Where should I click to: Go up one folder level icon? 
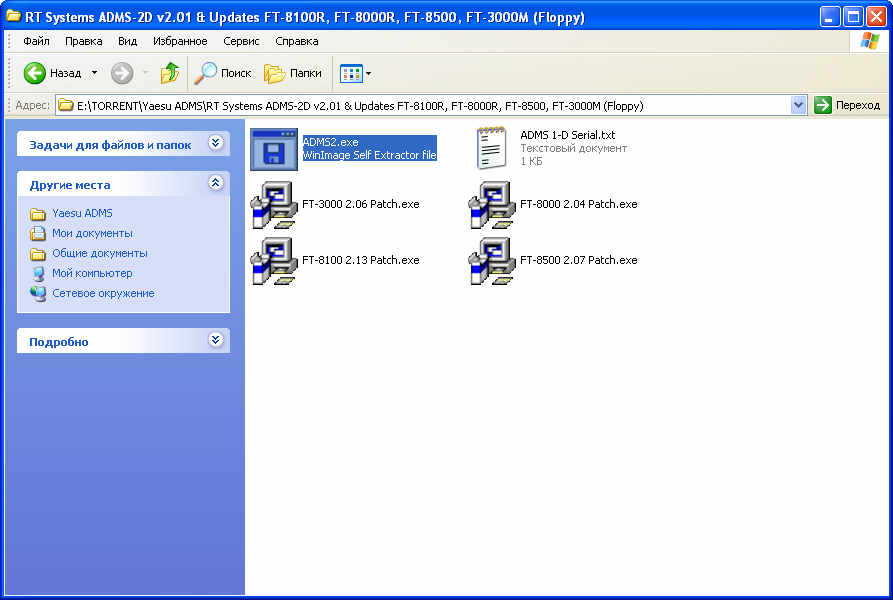170,73
